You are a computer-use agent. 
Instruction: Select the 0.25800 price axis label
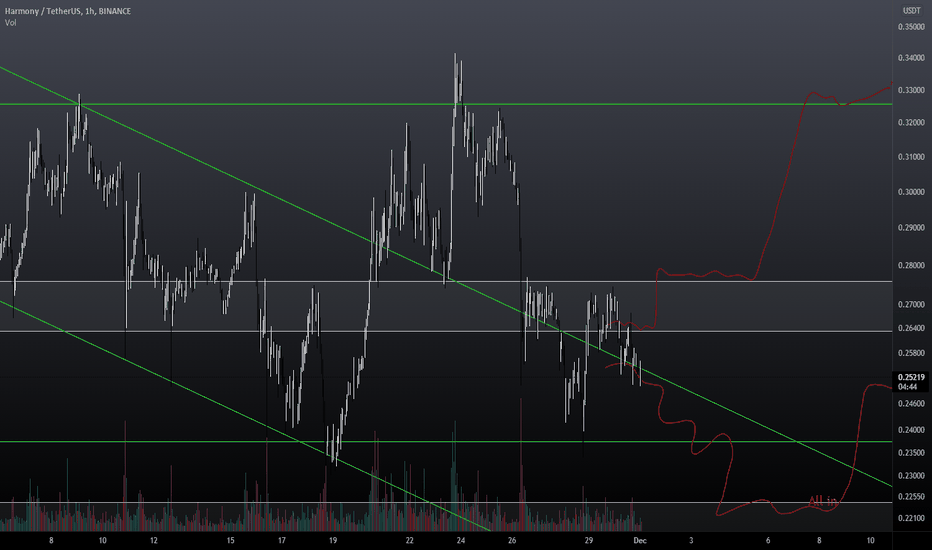pos(911,353)
